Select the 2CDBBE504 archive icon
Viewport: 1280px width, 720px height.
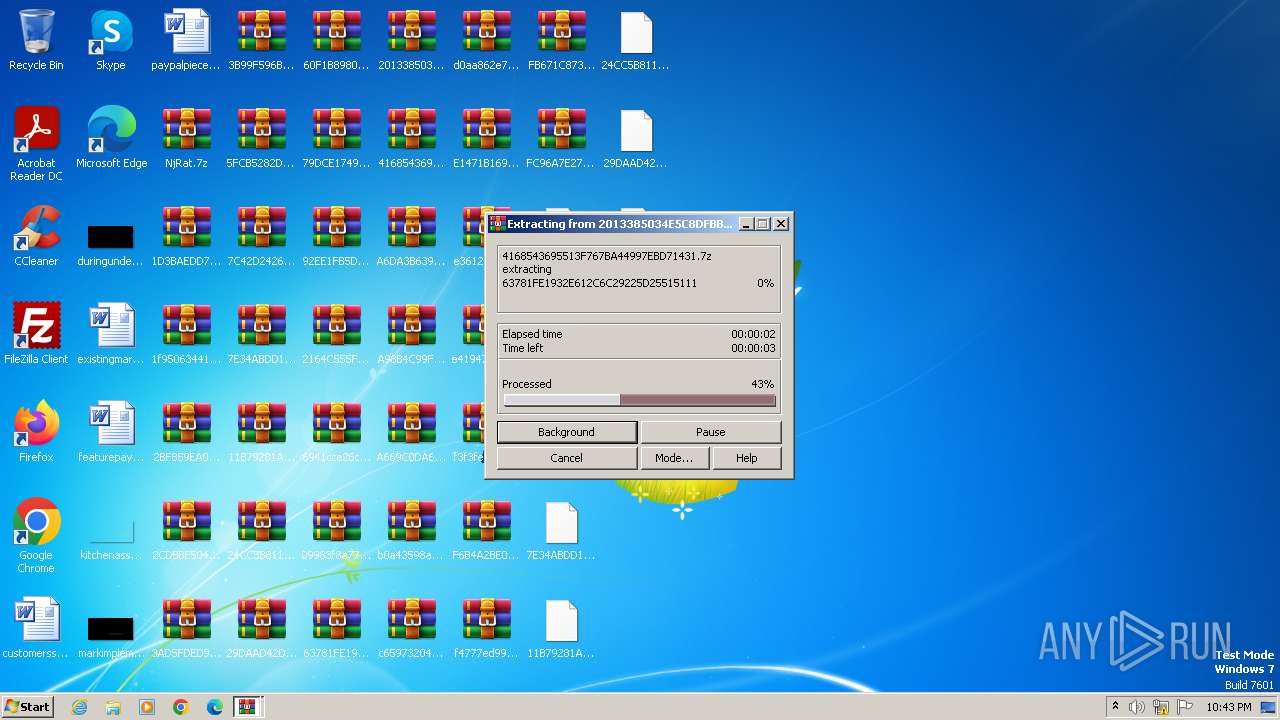point(186,530)
